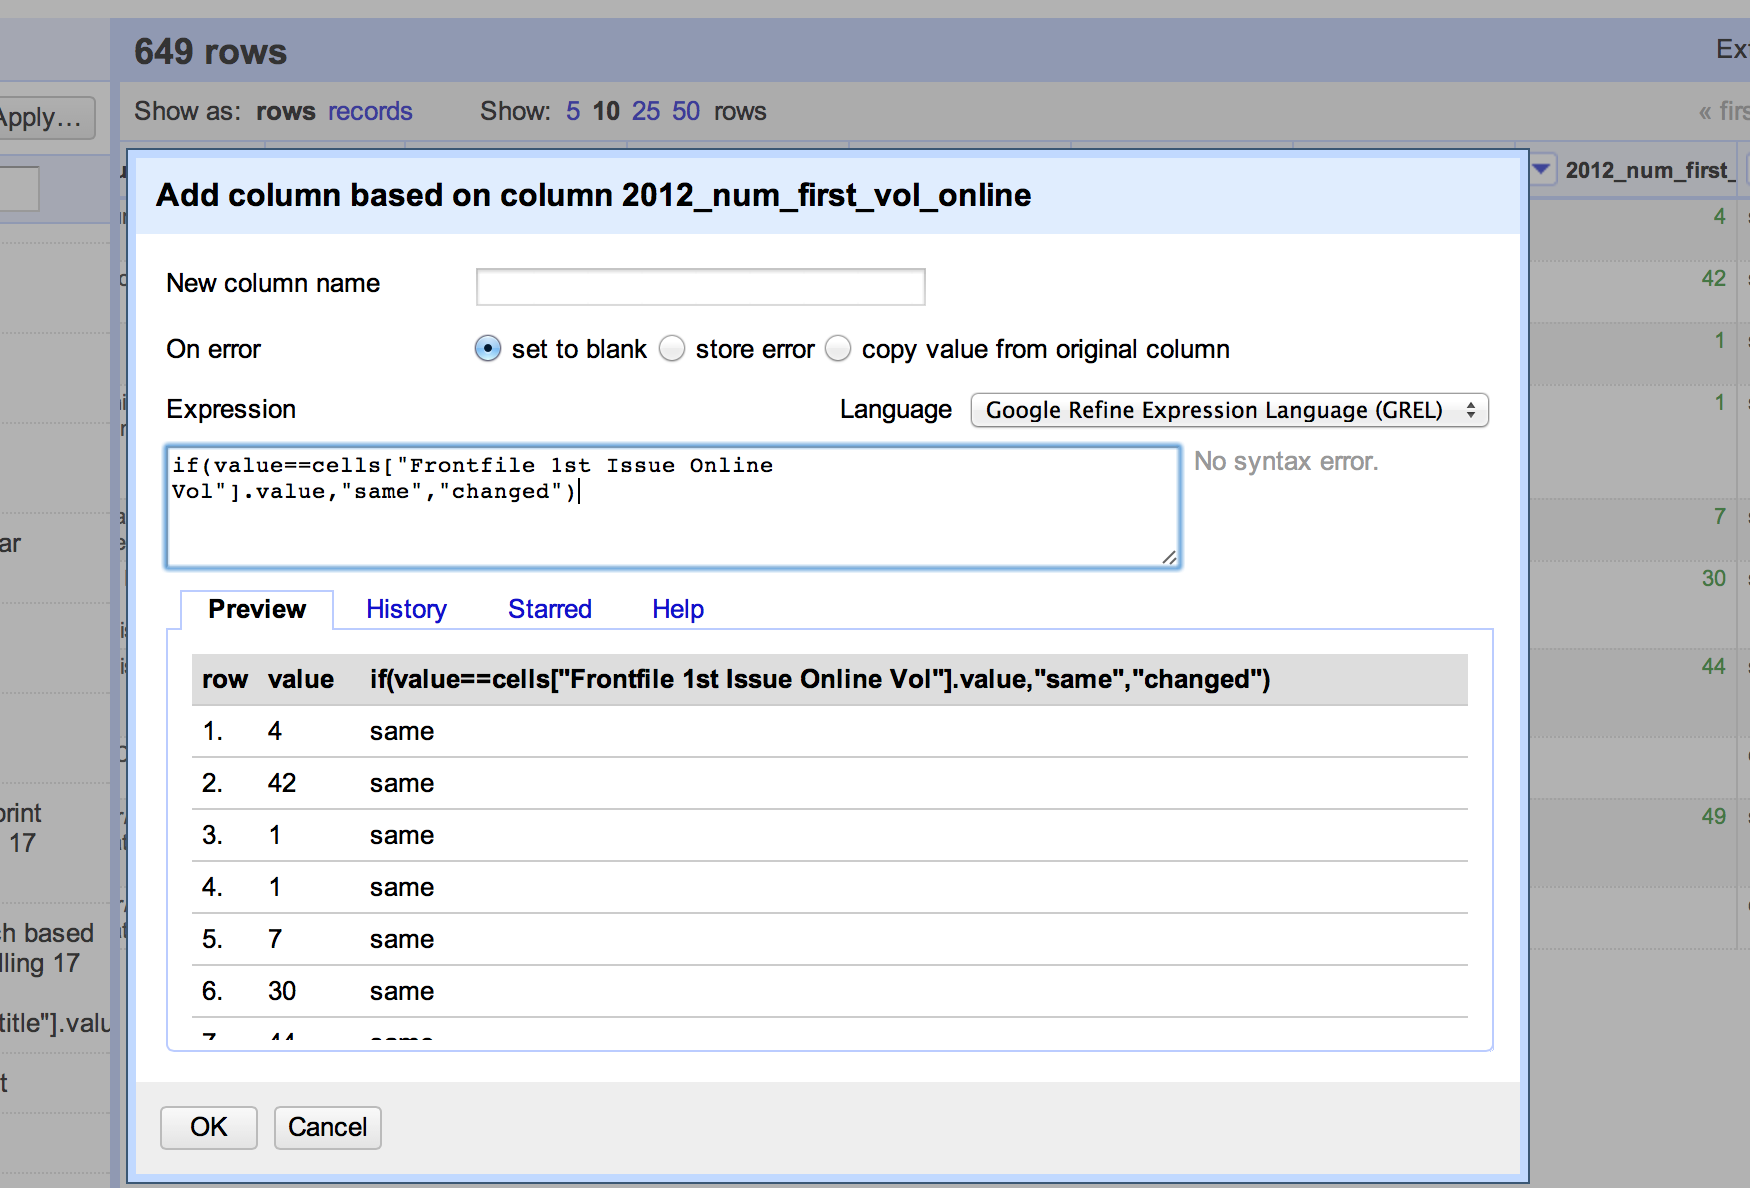Grab the expression box resize handle
Viewport: 1750px width, 1188px height.
[1169, 557]
